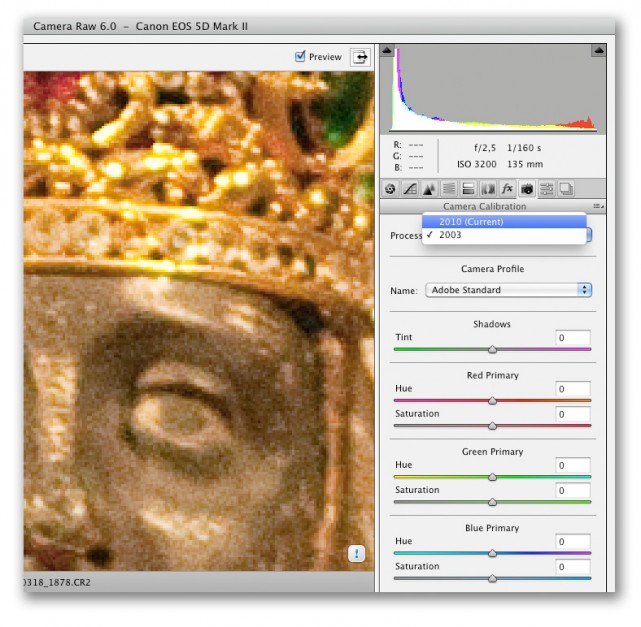Image resolution: width=641 pixels, height=627 pixels.
Task: Click the Green Primary Saturation slider handle
Action: [x=493, y=502]
